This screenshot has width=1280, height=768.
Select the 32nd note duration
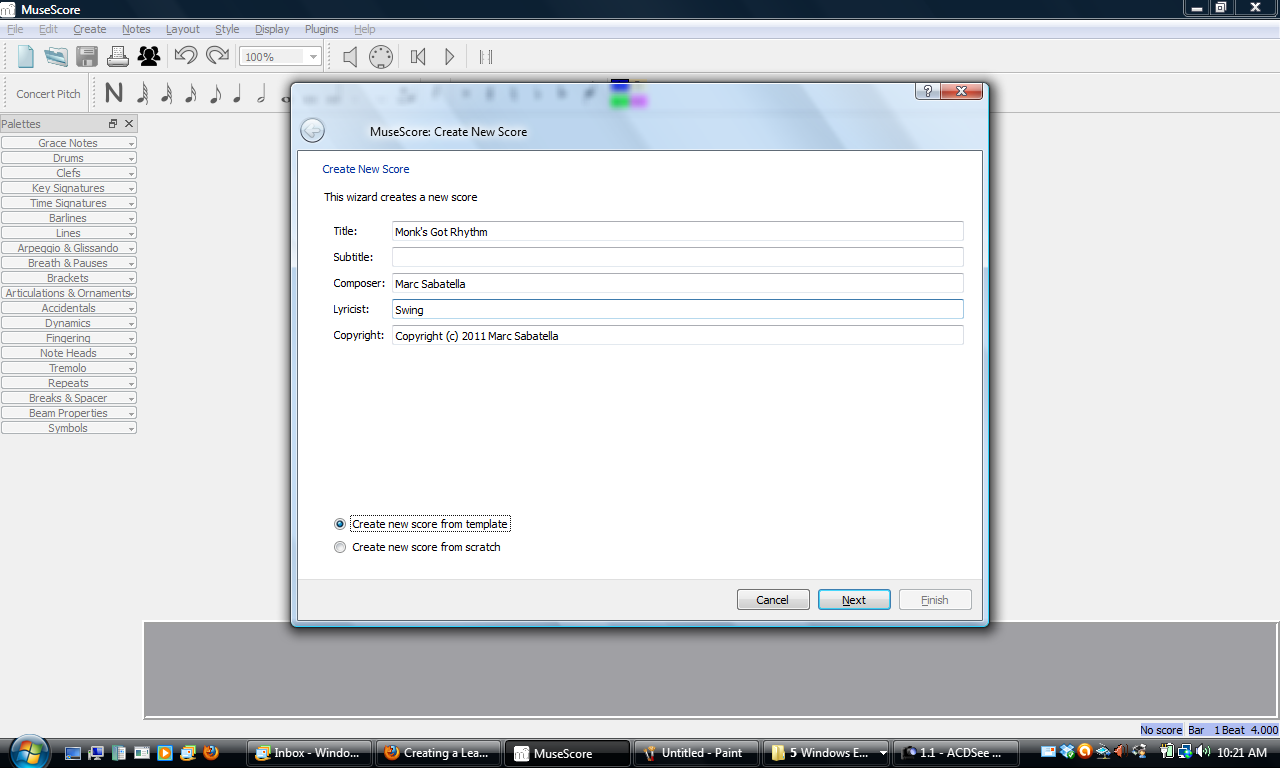point(166,94)
